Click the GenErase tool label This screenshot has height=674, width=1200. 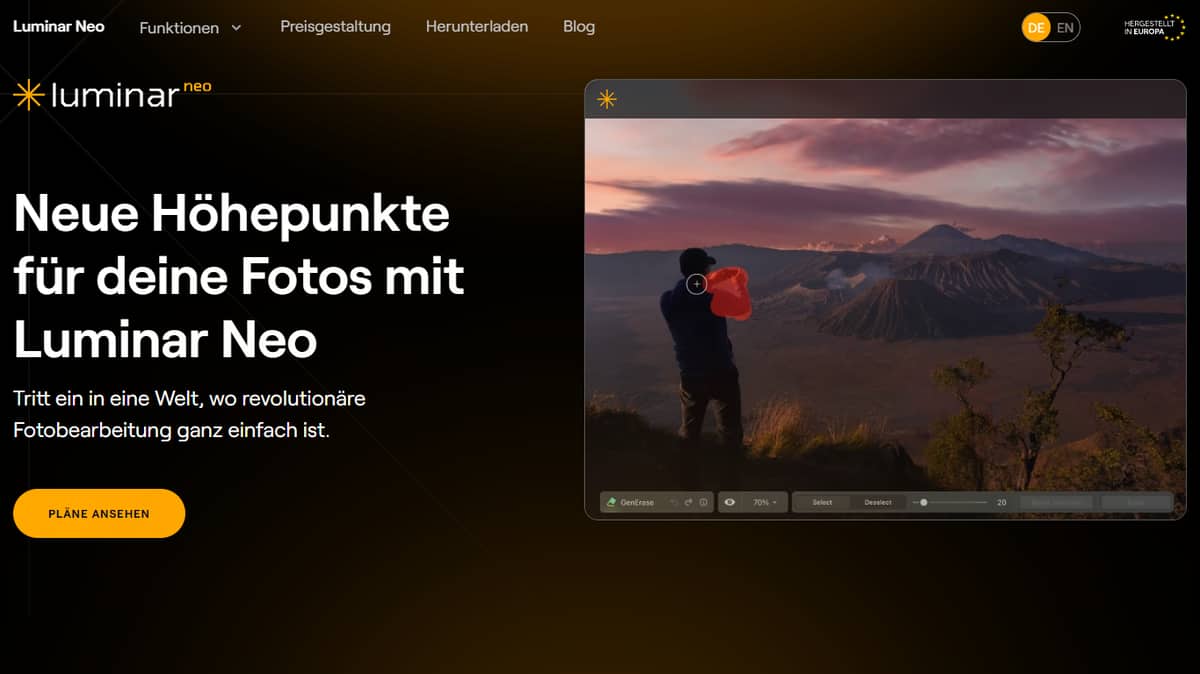coord(637,502)
